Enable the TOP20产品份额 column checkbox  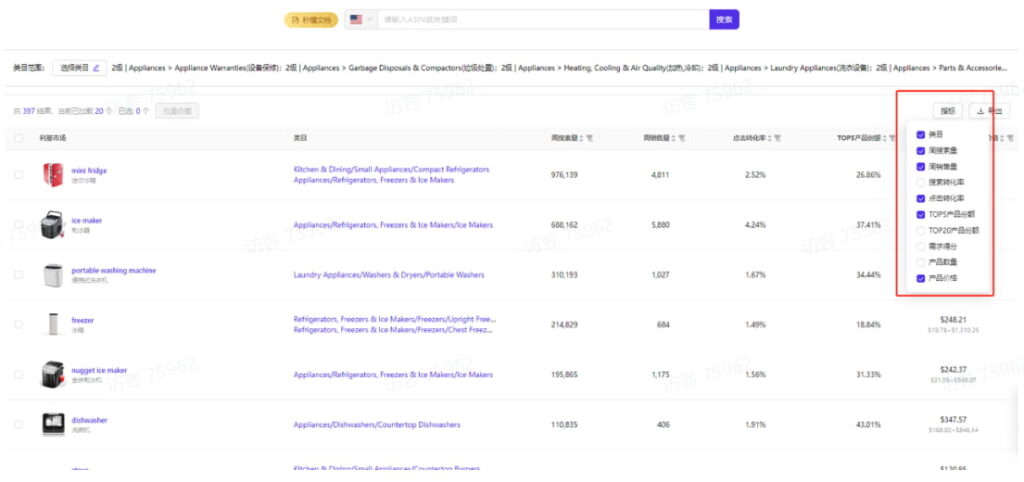921,230
